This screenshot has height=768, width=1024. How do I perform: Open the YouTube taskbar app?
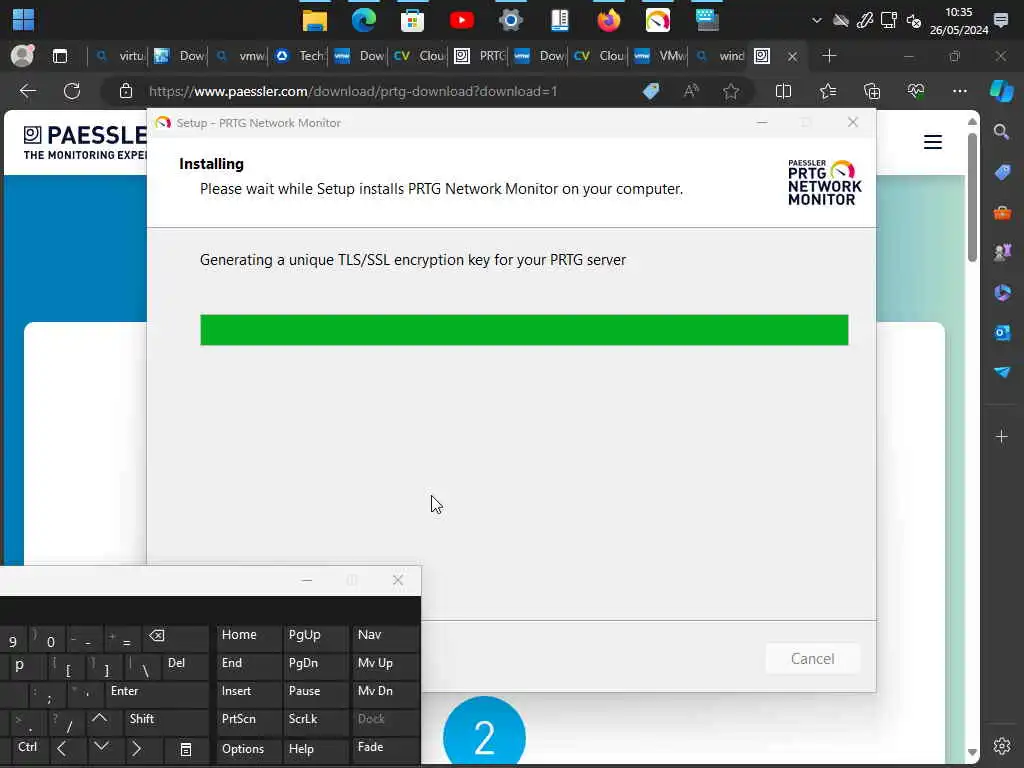(462, 20)
